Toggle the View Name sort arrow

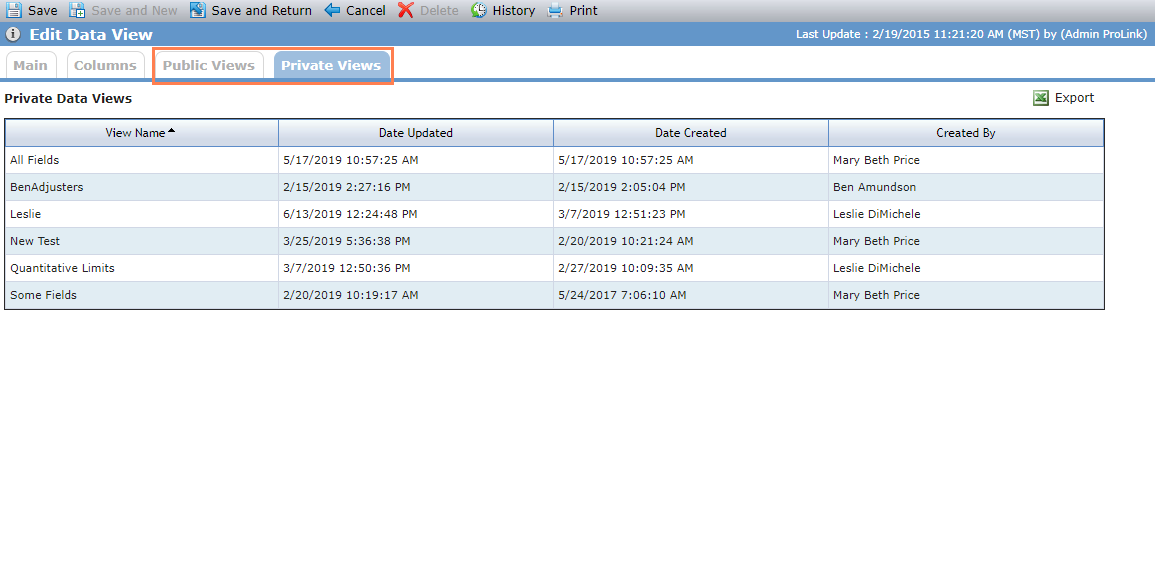pyautogui.click(x=172, y=131)
